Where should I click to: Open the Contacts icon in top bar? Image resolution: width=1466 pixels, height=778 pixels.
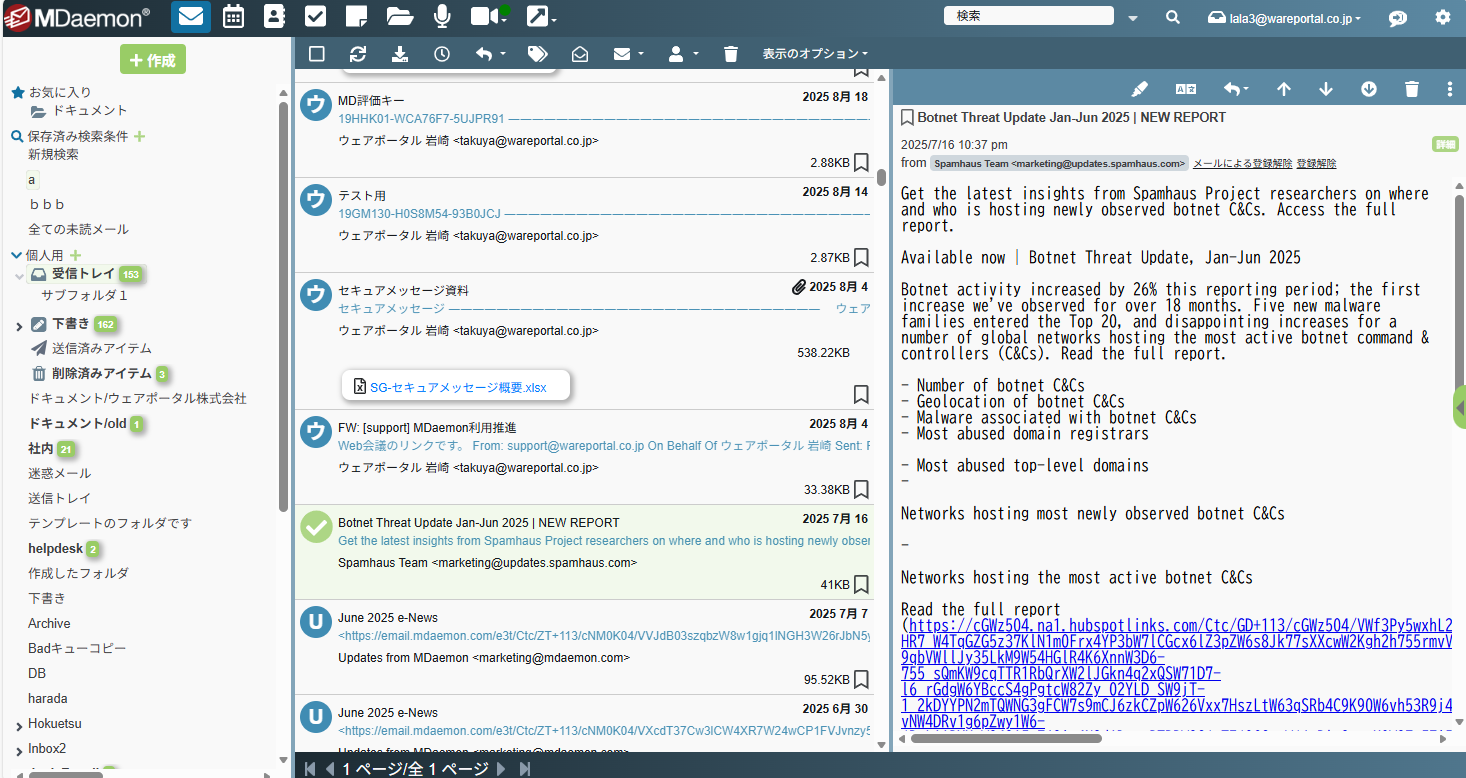[274, 17]
